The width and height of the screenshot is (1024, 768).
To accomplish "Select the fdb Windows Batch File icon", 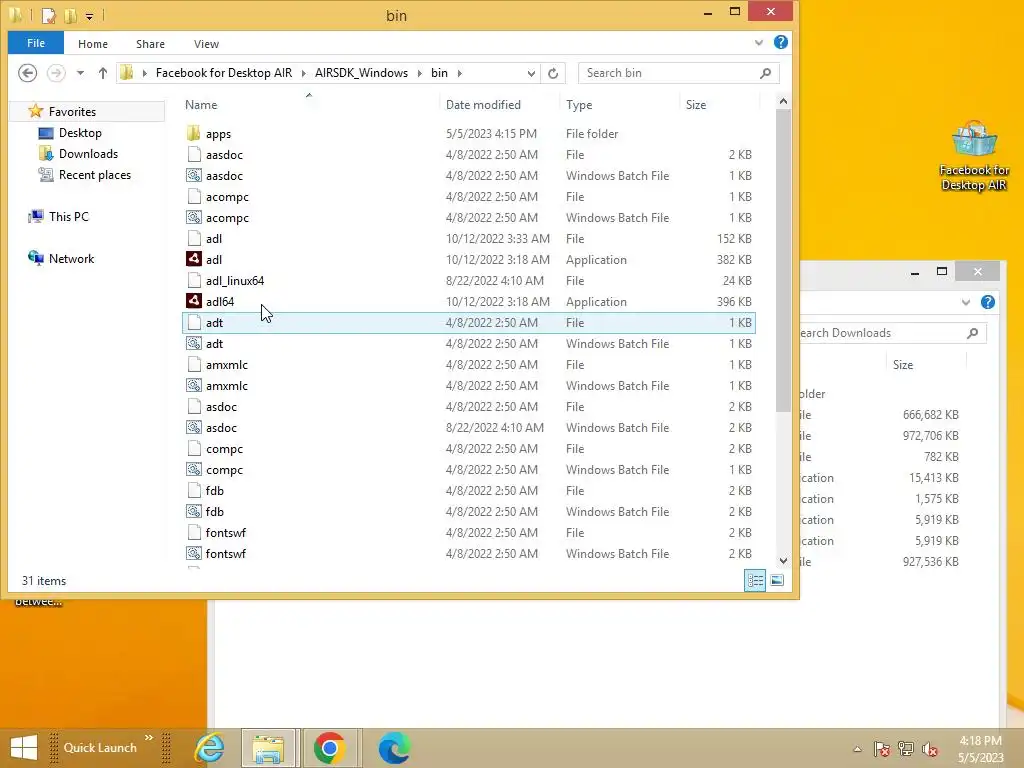I will (193, 511).
